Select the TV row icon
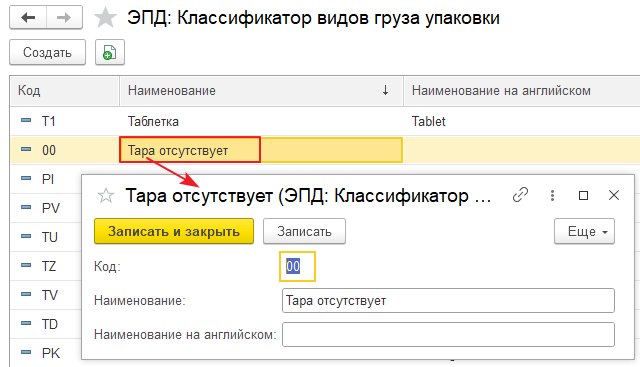This screenshot has height=367, width=640. 26,294
